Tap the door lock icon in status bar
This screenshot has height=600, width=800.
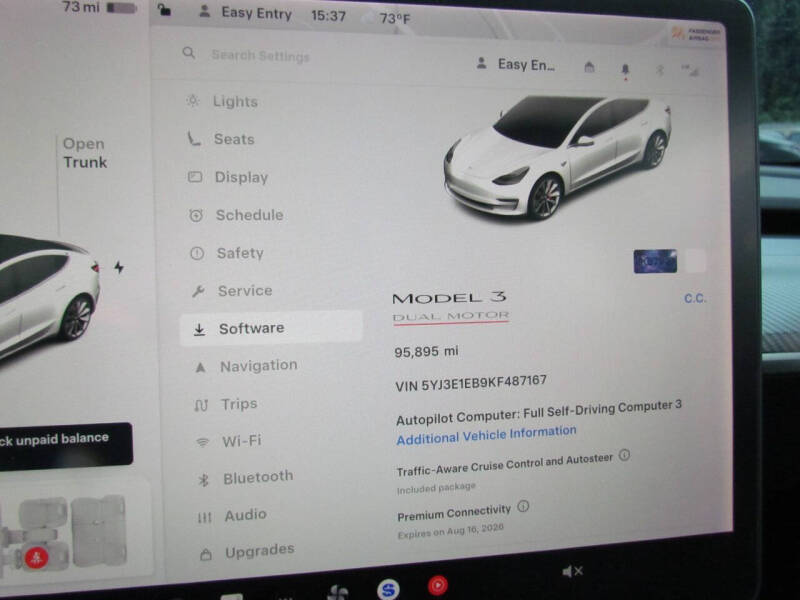click(x=164, y=10)
